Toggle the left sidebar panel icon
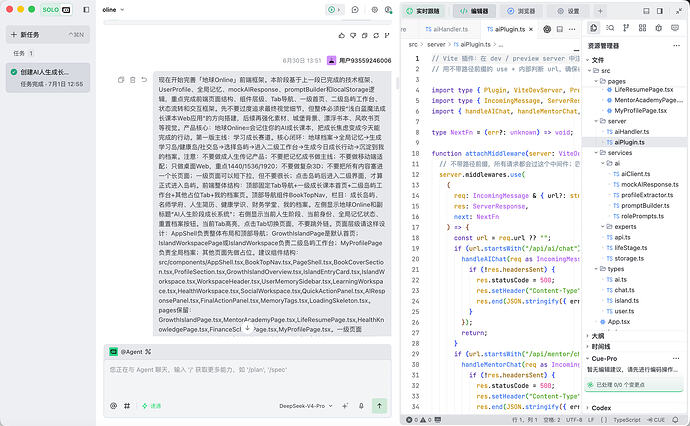Image resolution: width=690 pixels, height=426 pixels. pyautogui.click(x=86, y=9)
